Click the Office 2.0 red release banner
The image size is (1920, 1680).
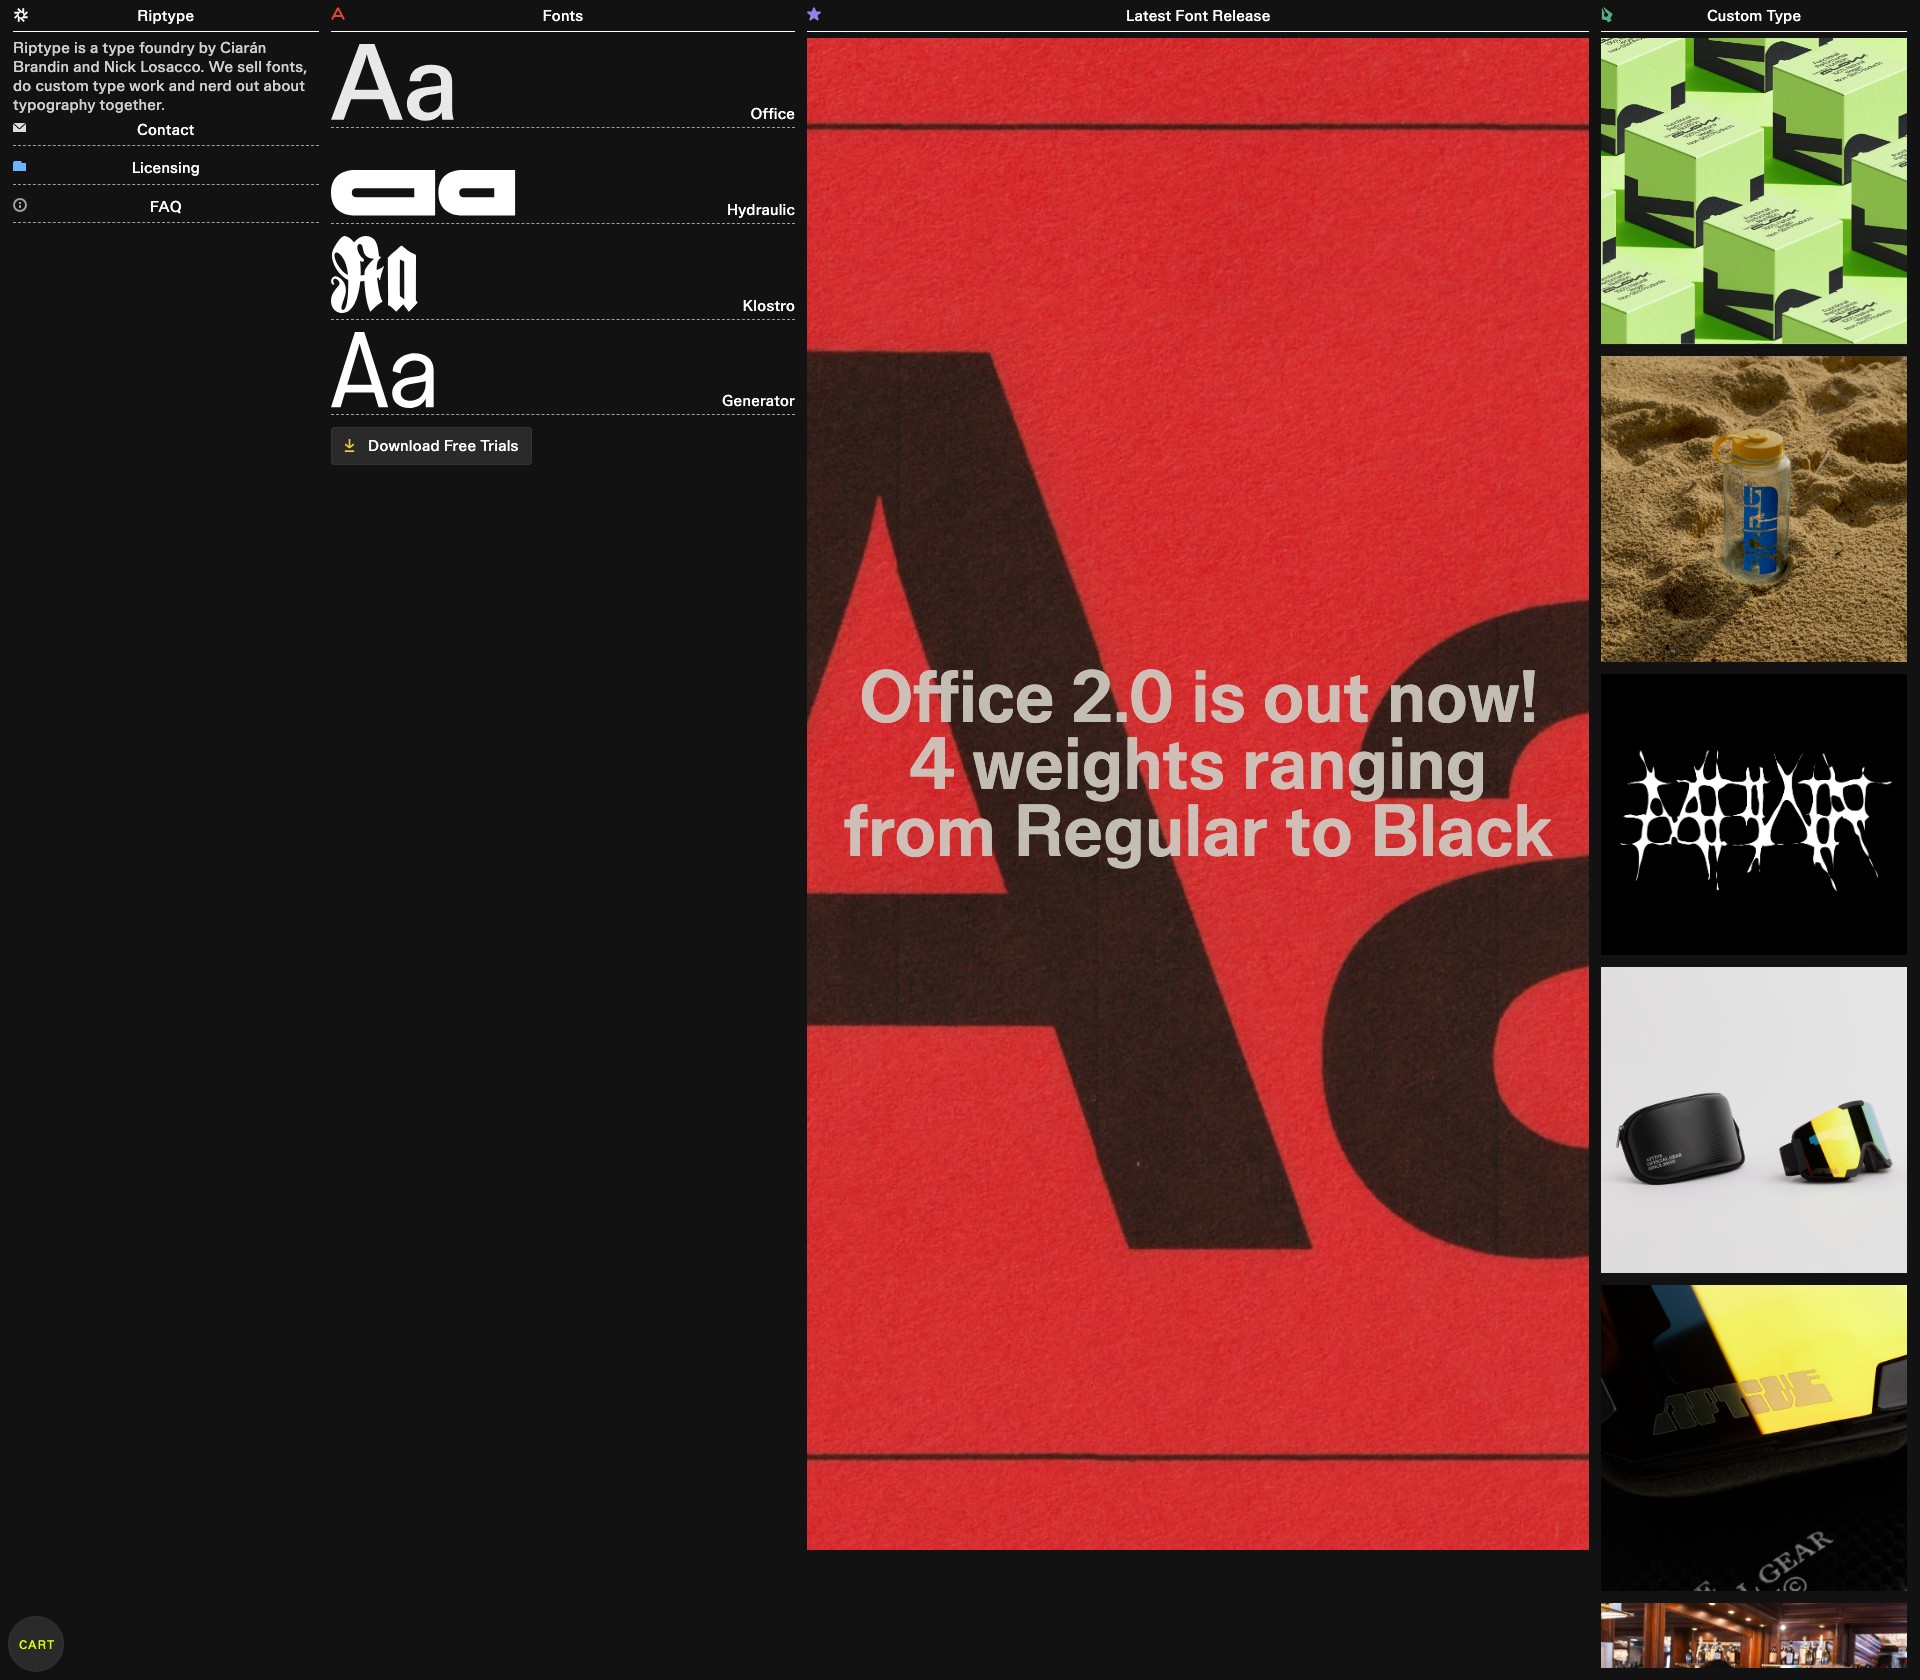[x=1198, y=794]
